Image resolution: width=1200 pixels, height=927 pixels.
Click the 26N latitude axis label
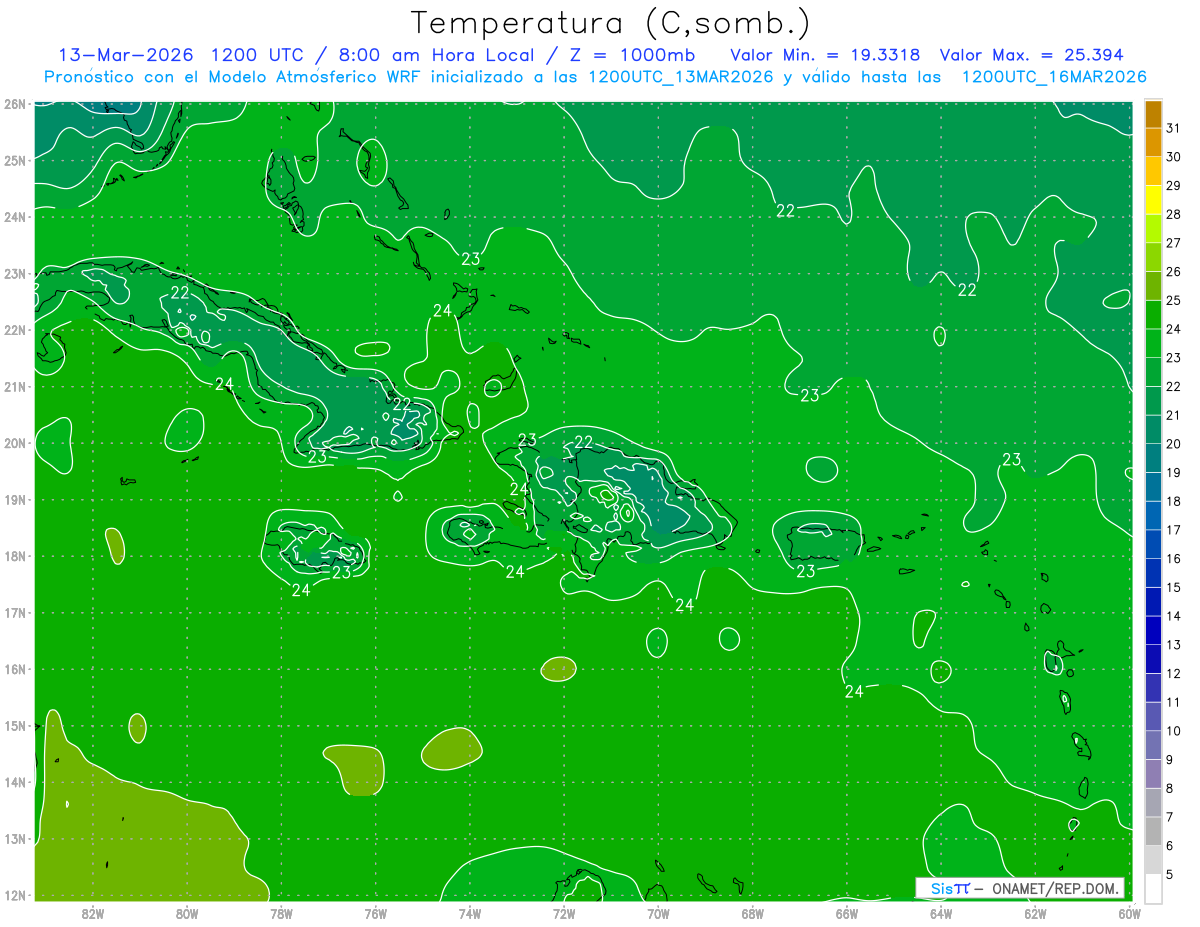[x=14, y=104]
